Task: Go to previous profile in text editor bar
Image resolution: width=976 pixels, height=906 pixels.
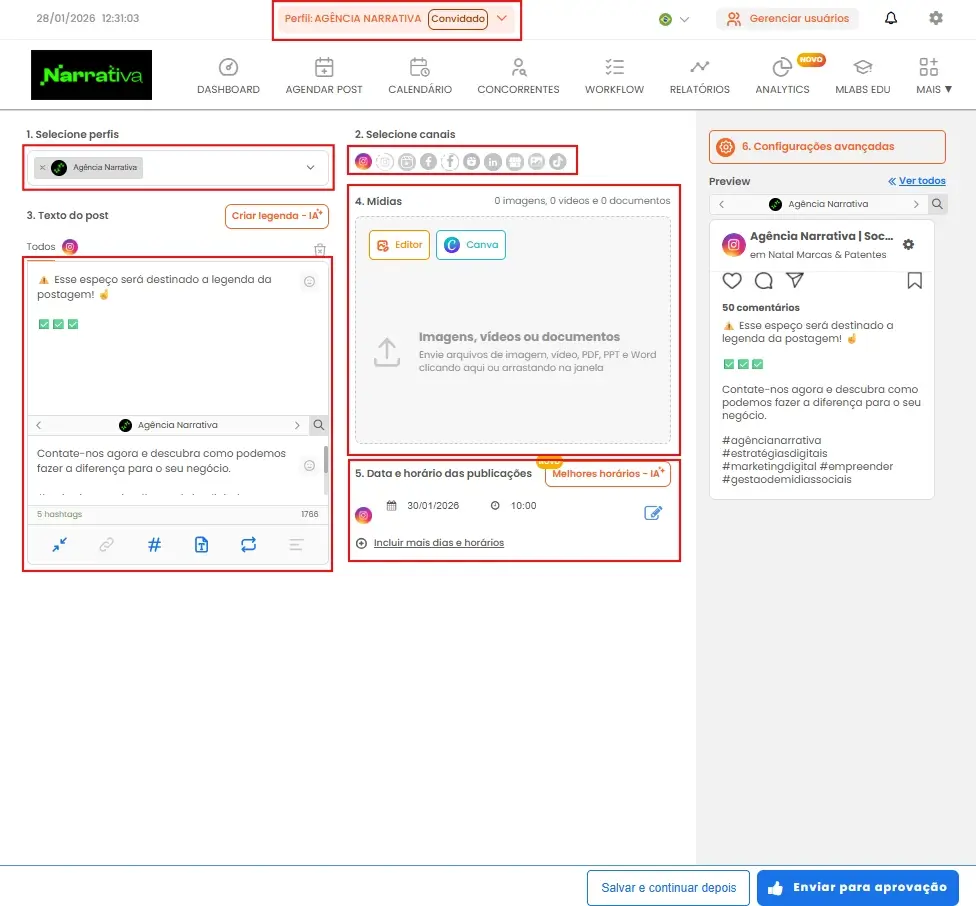Action: click(39, 425)
